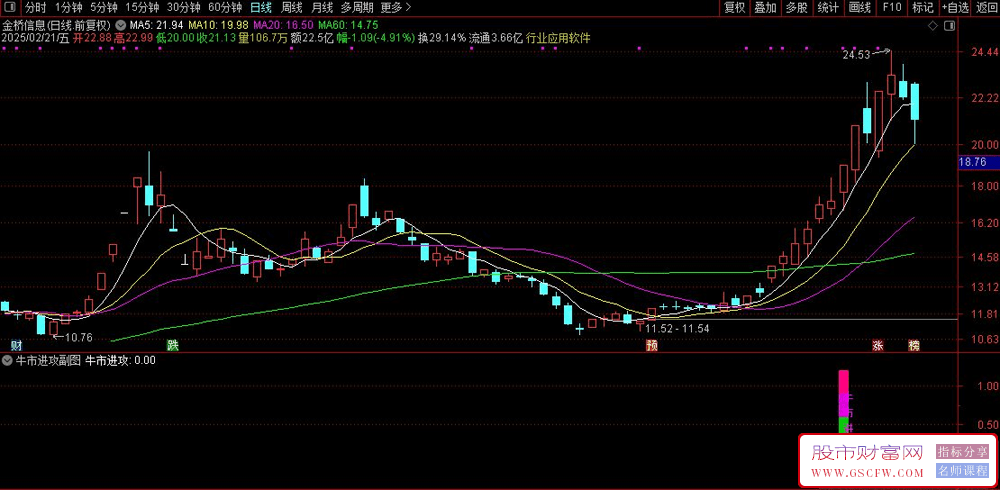The width and height of the screenshot is (1000, 490).
Task: Click the 11.52 - 11.54 gap label
Action: (677, 329)
